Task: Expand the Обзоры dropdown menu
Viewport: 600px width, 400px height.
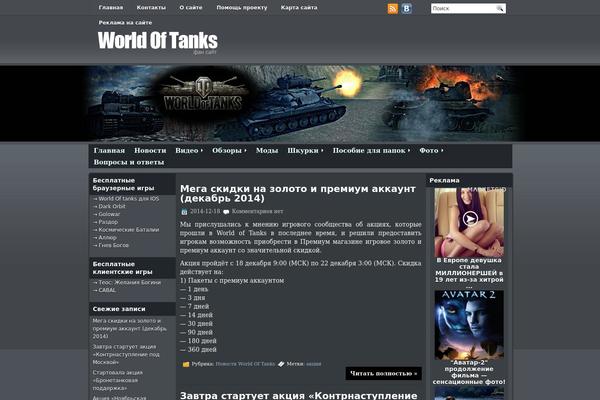Action: point(229,150)
